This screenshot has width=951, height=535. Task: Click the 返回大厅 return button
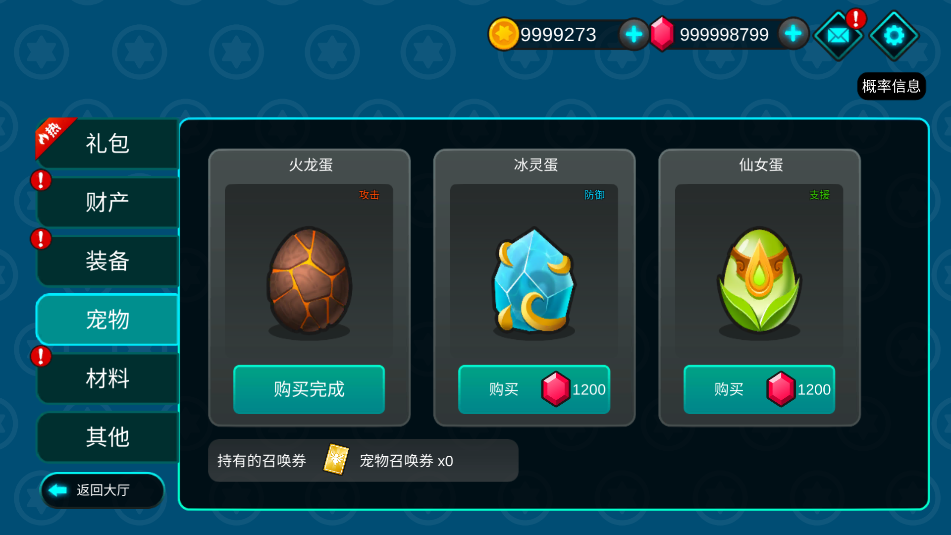pos(102,490)
